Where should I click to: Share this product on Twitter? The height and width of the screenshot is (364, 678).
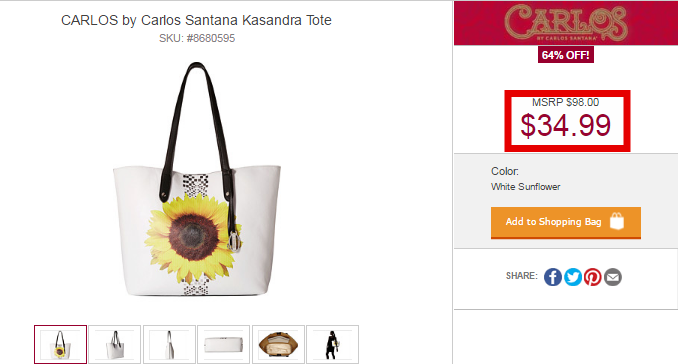[x=573, y=277]
